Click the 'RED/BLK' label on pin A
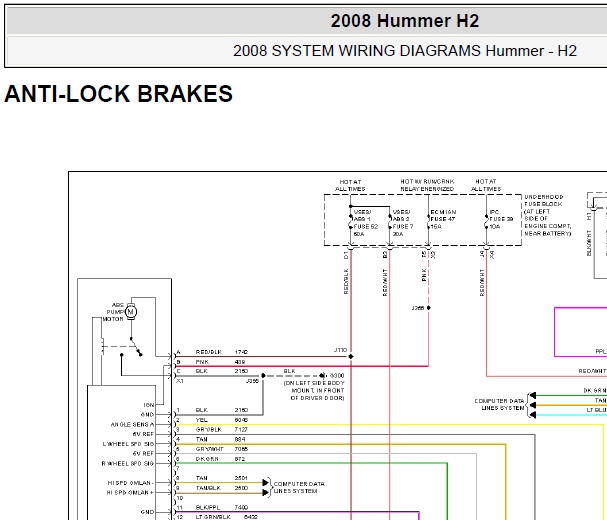607x520 pixels. coord(209,352)
